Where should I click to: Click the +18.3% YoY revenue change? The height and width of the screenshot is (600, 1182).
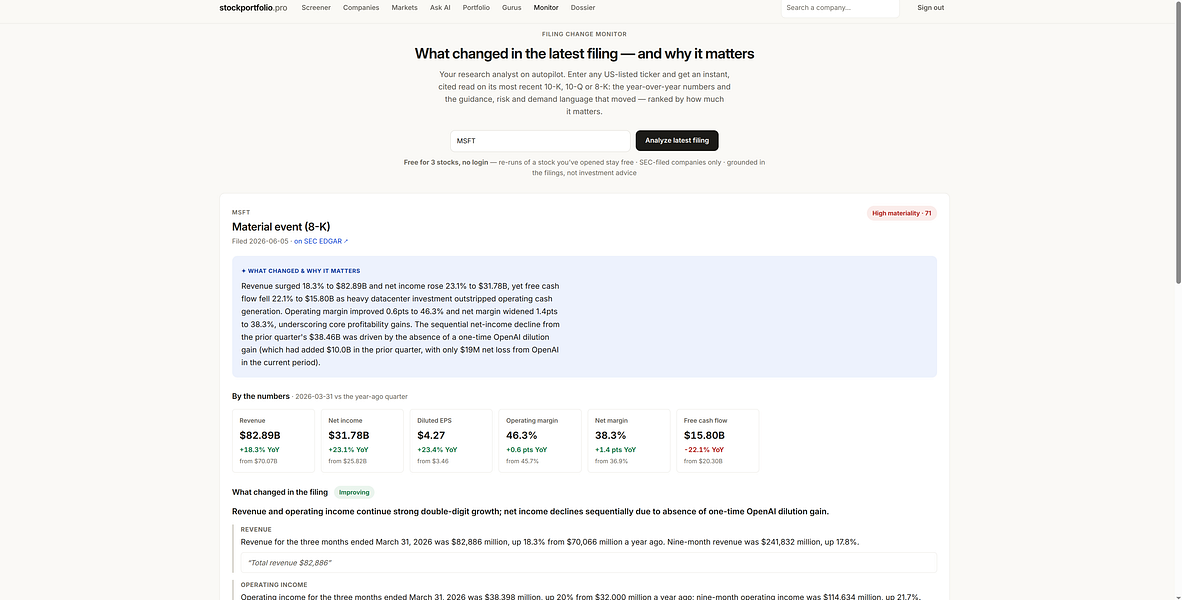point(259,449)
